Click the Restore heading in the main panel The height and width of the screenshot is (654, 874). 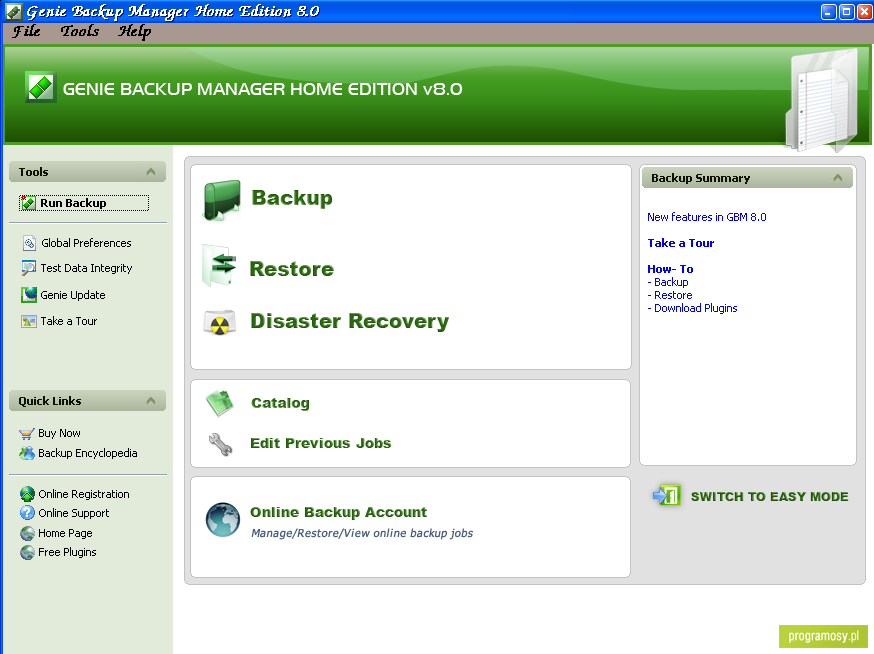(292, 269)
